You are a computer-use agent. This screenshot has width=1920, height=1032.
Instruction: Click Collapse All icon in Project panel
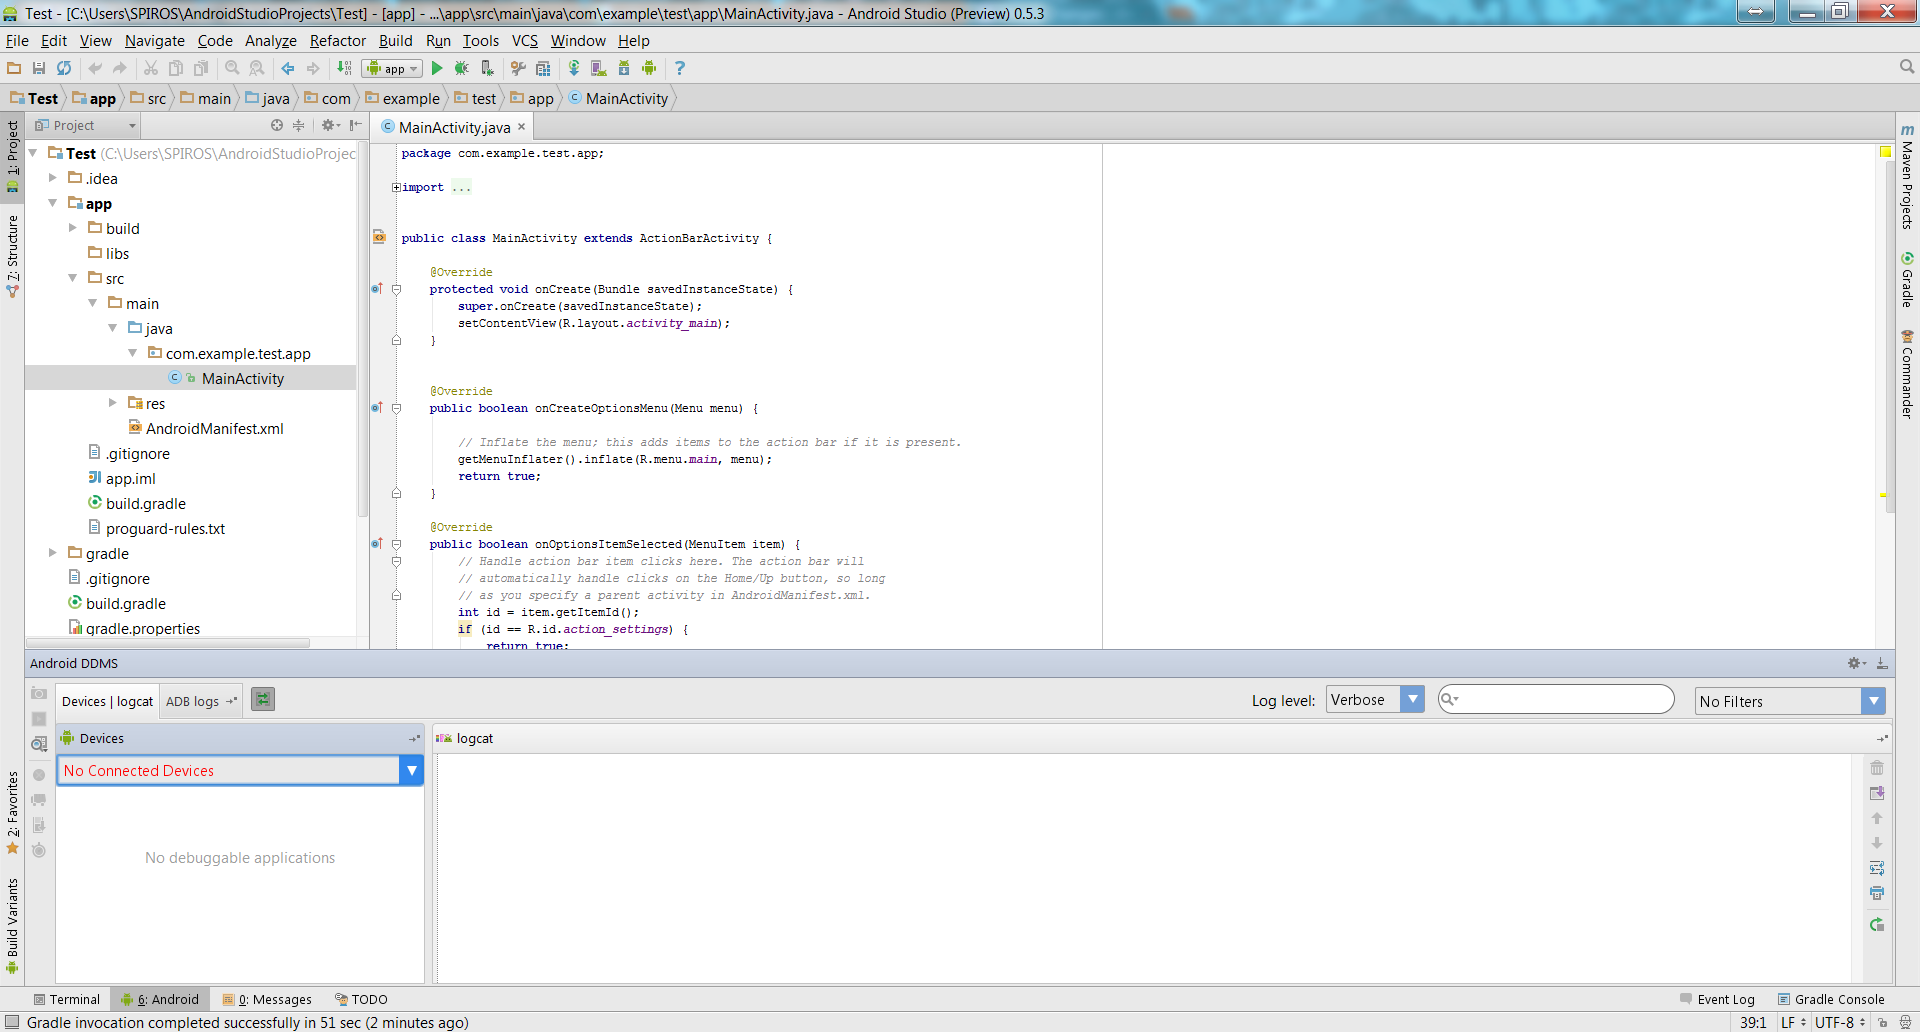click(298, 125)
